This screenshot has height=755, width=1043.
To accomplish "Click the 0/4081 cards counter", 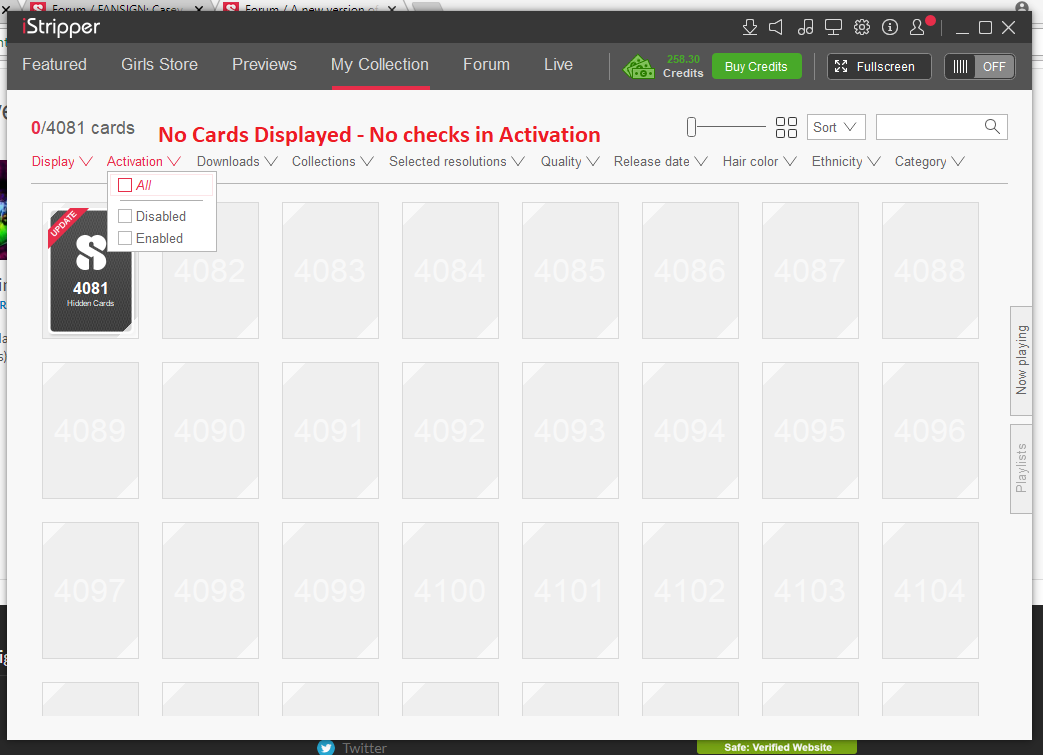I will pyautogui.click(x=83, y=128).
